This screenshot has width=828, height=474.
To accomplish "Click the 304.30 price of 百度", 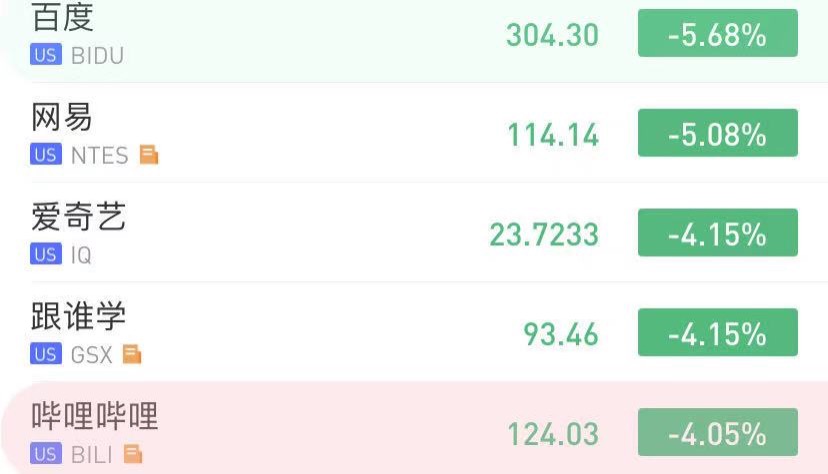I will tap(552, 35).
